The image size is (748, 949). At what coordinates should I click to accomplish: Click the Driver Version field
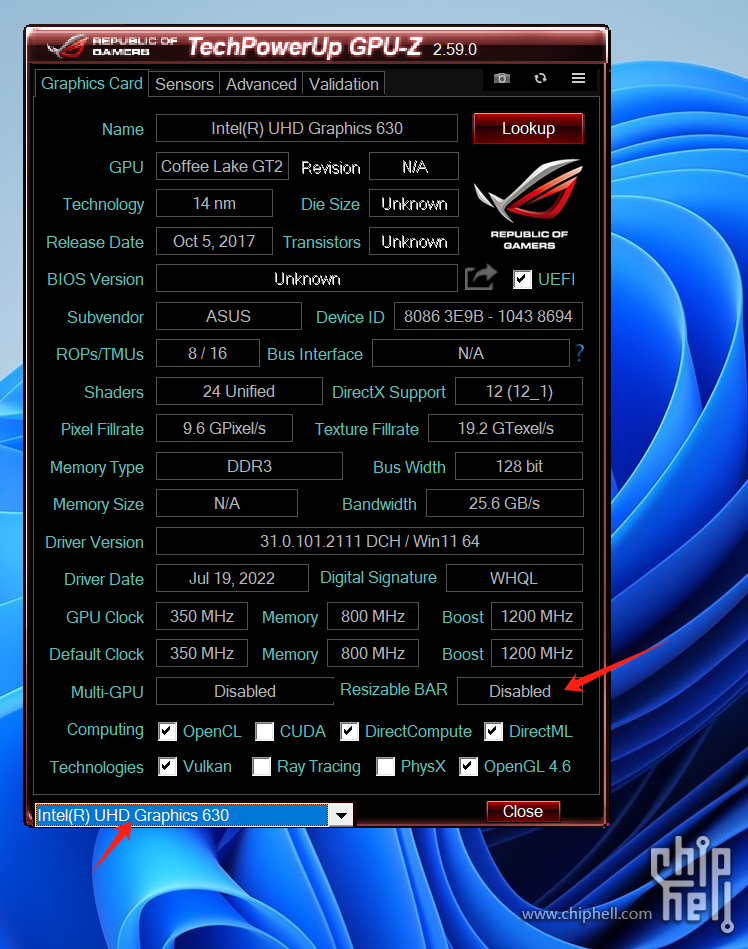pyautogui.click(x=370, y=541)
